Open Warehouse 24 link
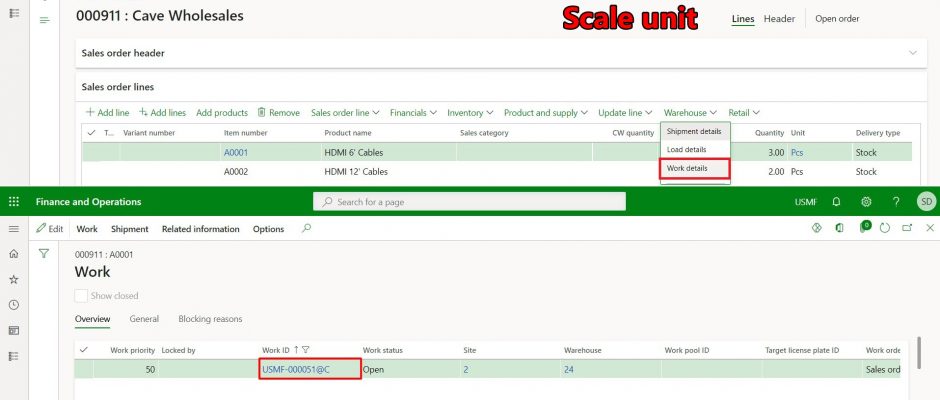This screenshot has height=400, width=940. point(568,369)
